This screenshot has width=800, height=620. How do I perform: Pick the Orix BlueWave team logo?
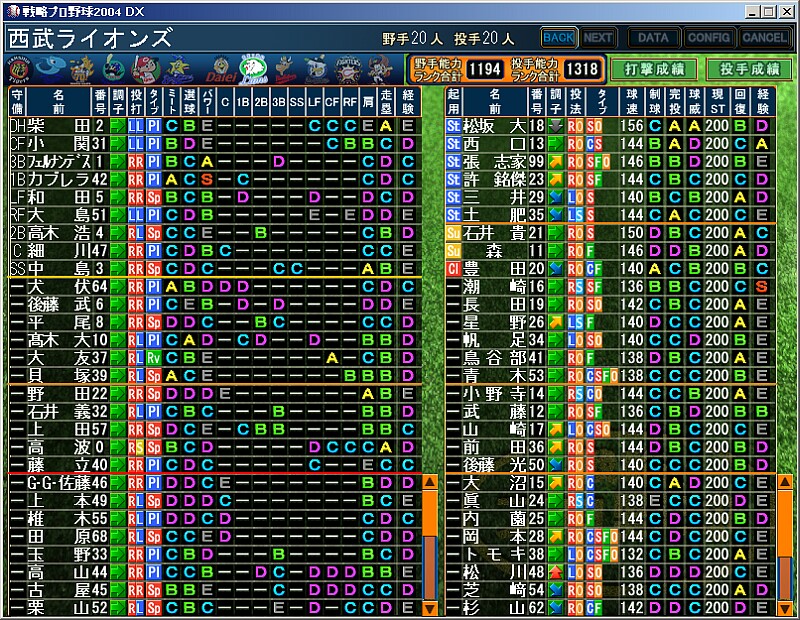381,70
